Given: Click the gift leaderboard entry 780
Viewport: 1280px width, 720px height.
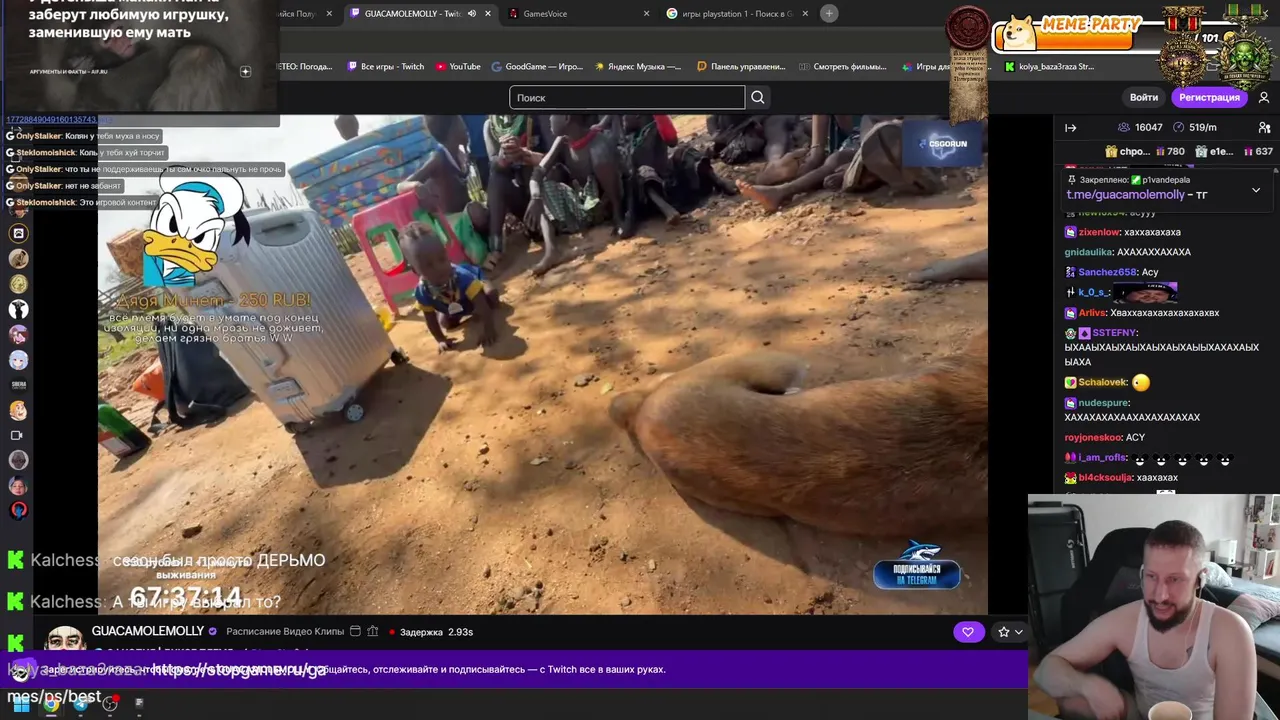Looking at the screenshot, I should coord(1170,152).
